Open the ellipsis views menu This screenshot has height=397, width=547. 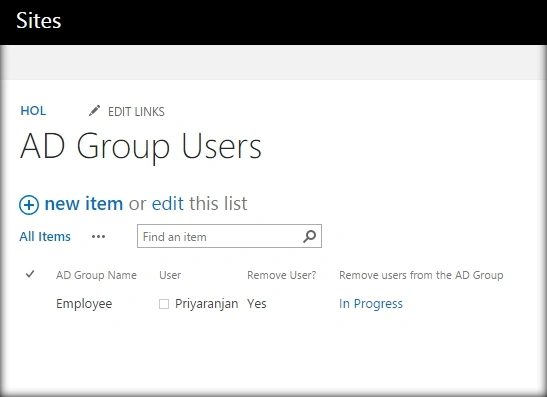tap(98, 237)
